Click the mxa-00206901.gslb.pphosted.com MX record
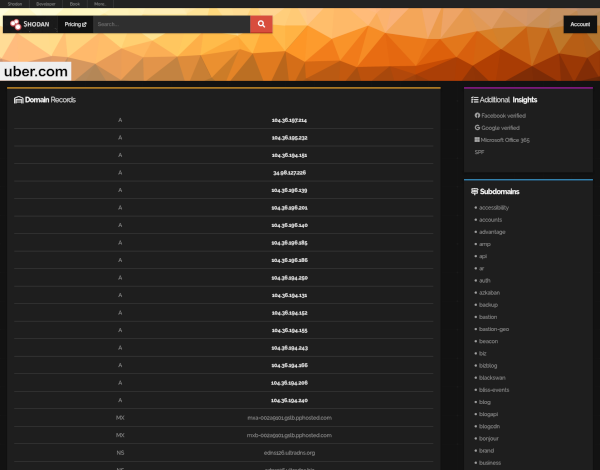The height and width of the screenshot is (470, 600). pyautogui.click(x=289, y=418)
